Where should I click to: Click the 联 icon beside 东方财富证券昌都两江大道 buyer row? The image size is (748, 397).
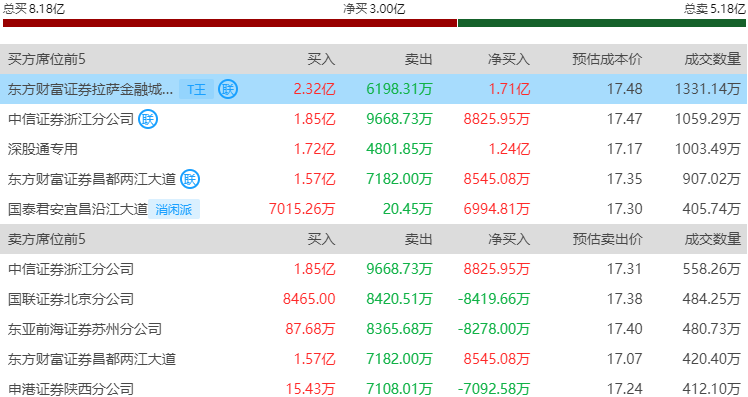pos(190,179)
